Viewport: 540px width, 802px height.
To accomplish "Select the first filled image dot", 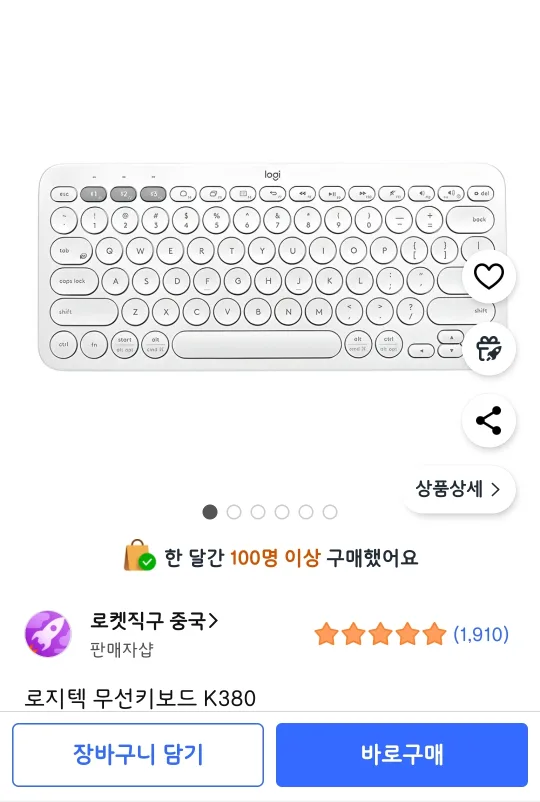I will 210,512.
